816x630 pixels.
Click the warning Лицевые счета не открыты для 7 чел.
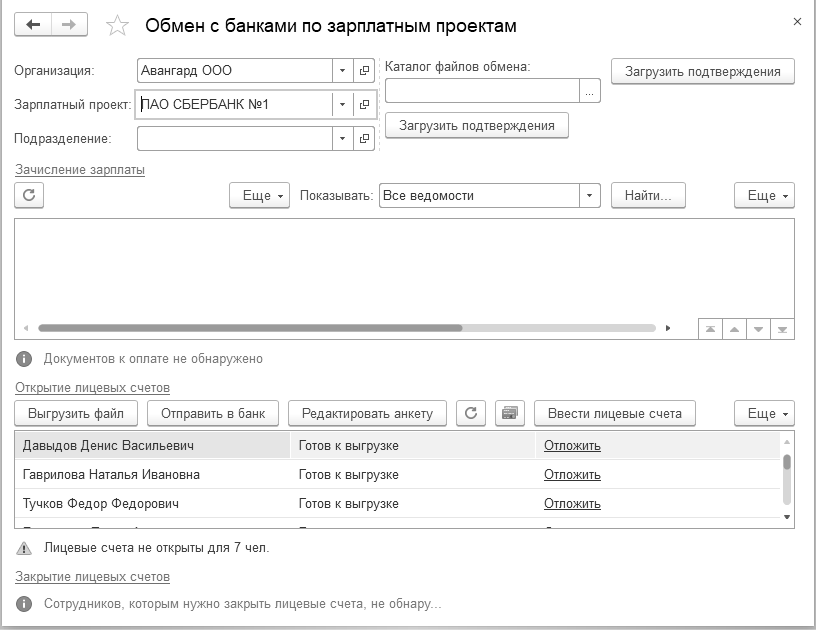156,547
